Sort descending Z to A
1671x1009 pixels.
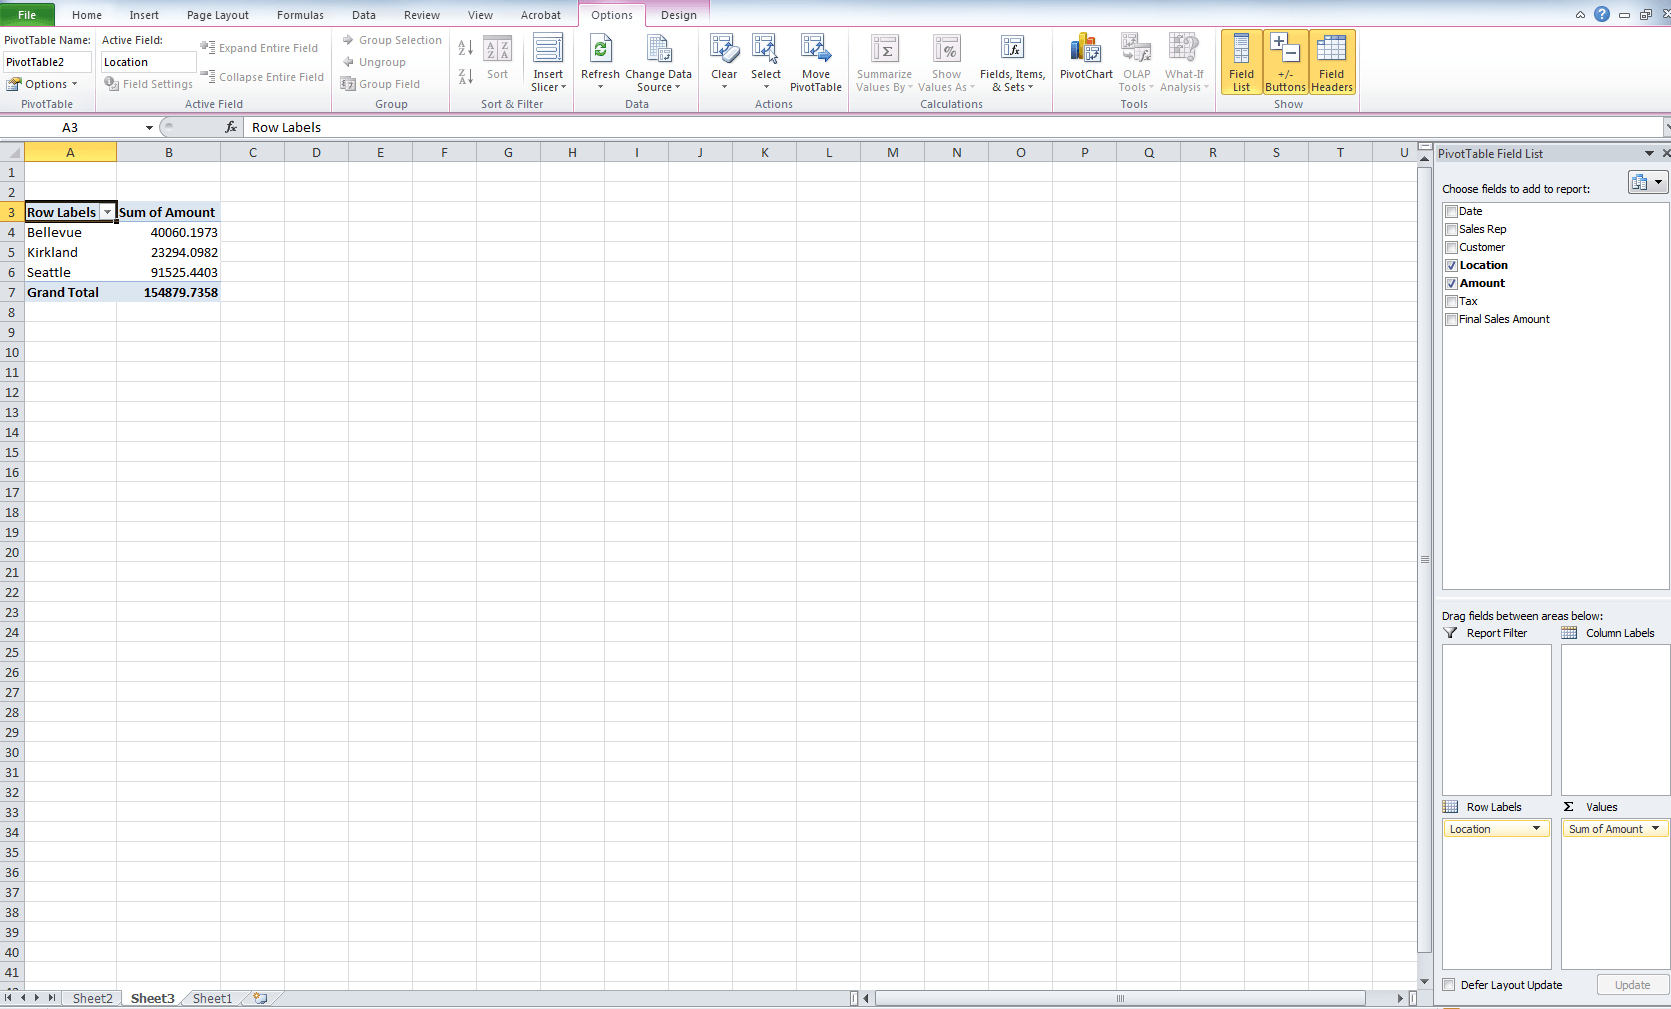tap(466, 77)
